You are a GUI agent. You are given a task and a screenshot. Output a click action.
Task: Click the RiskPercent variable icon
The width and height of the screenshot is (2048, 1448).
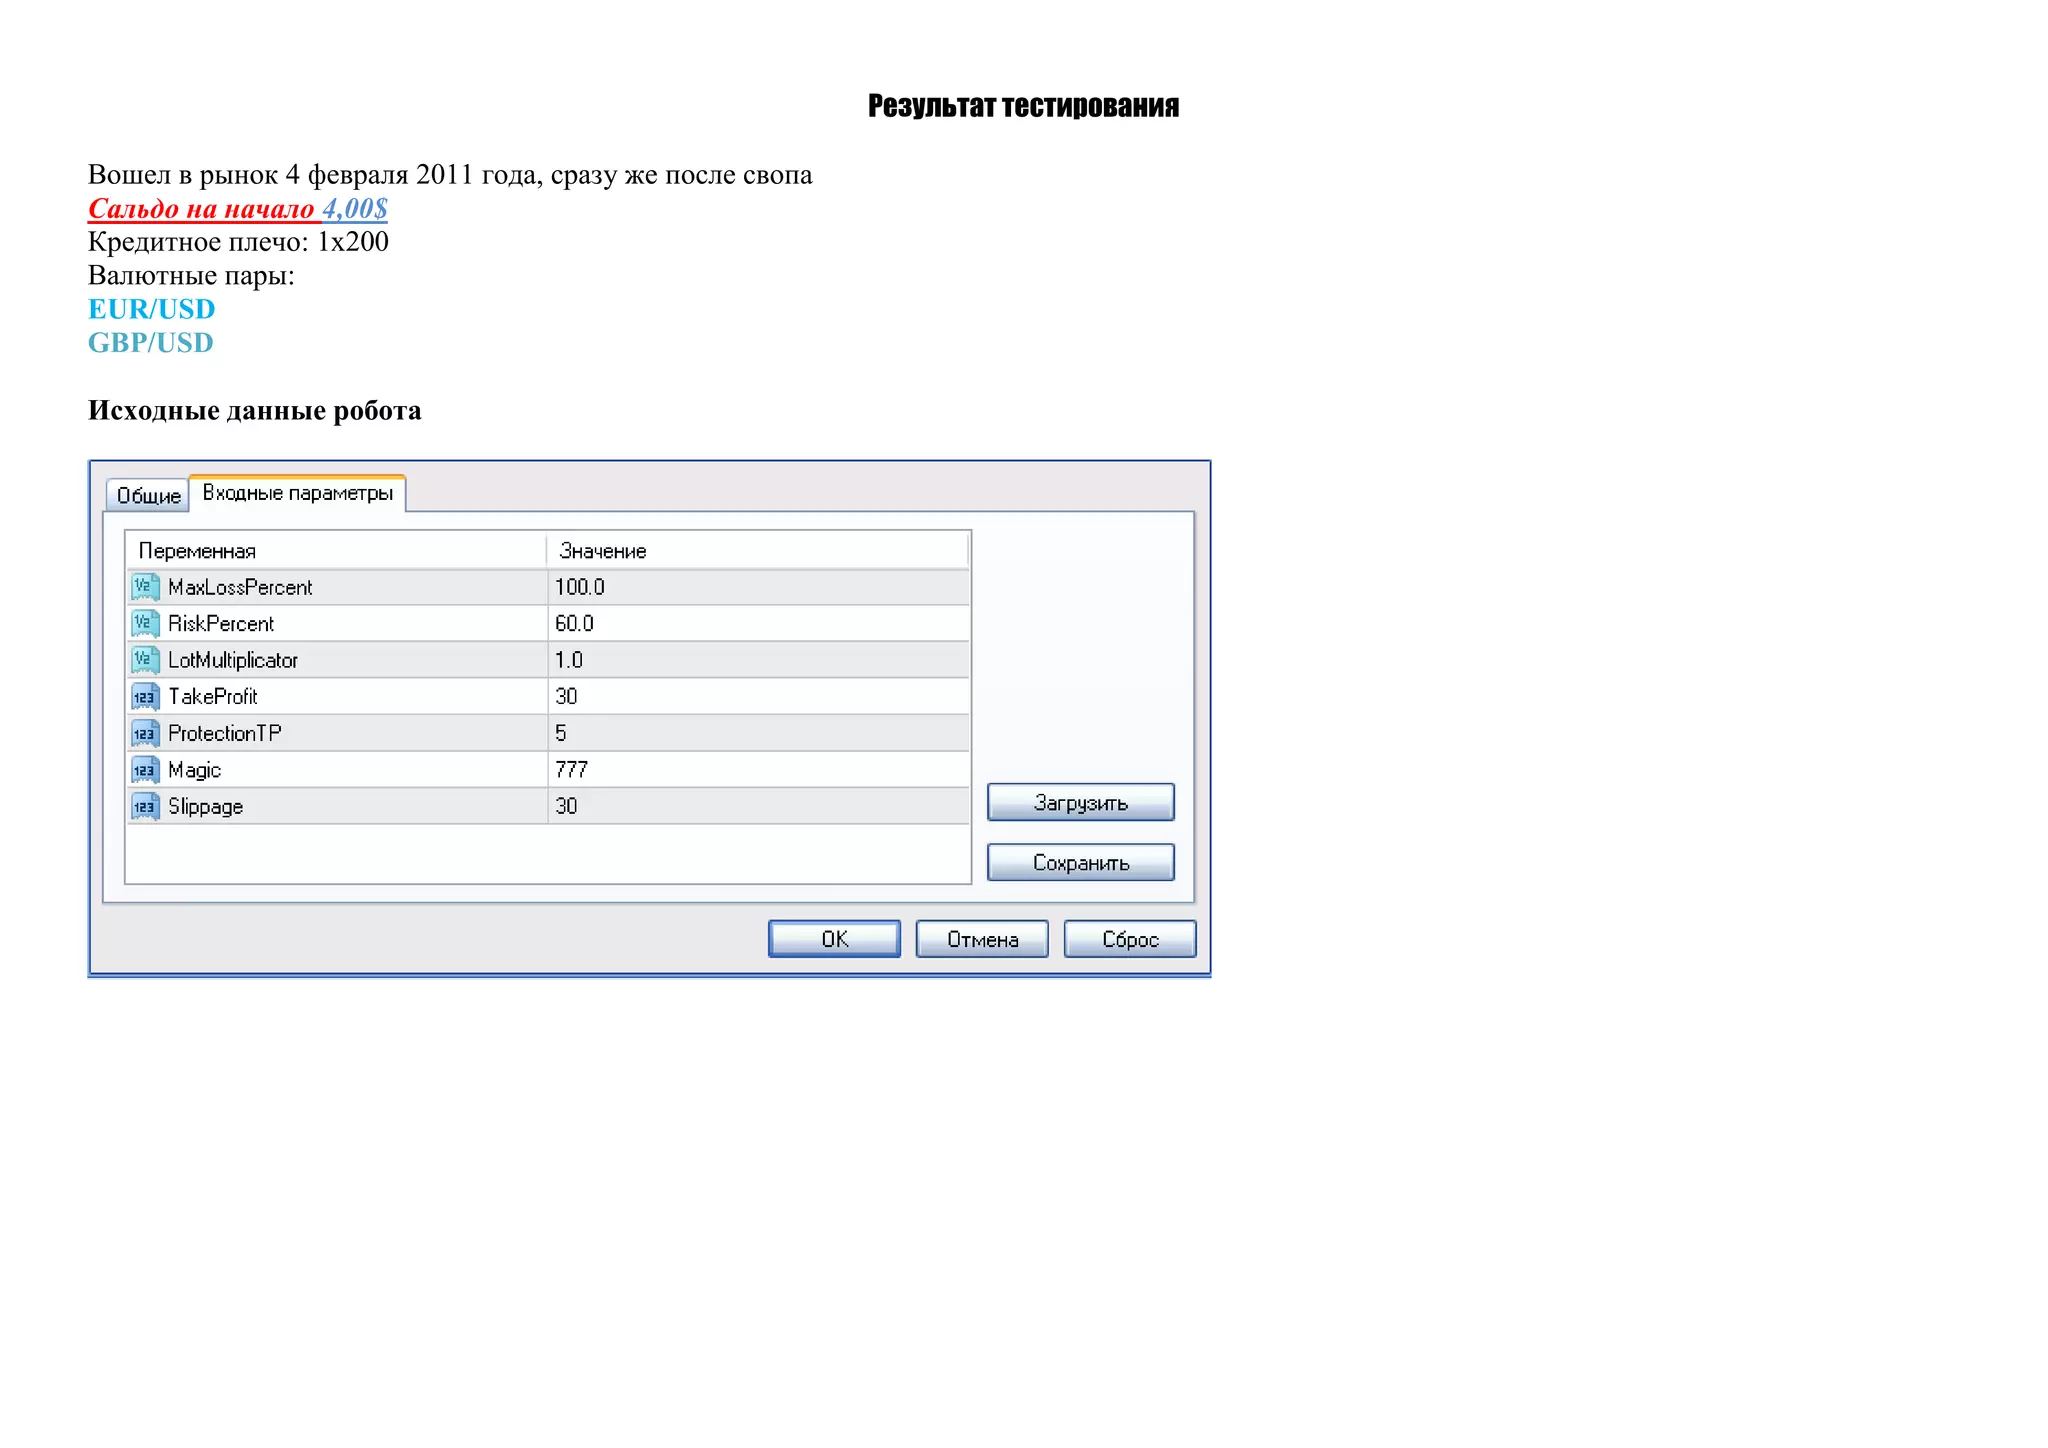click(145, 623)
